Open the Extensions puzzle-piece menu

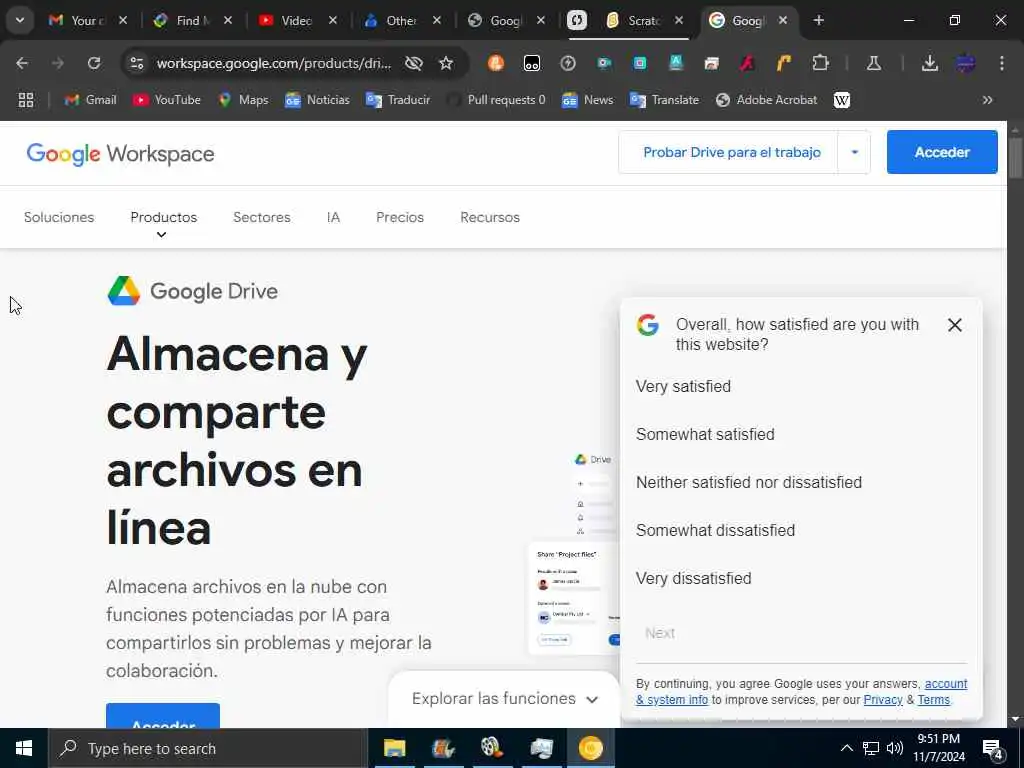[x=820, y=63]
